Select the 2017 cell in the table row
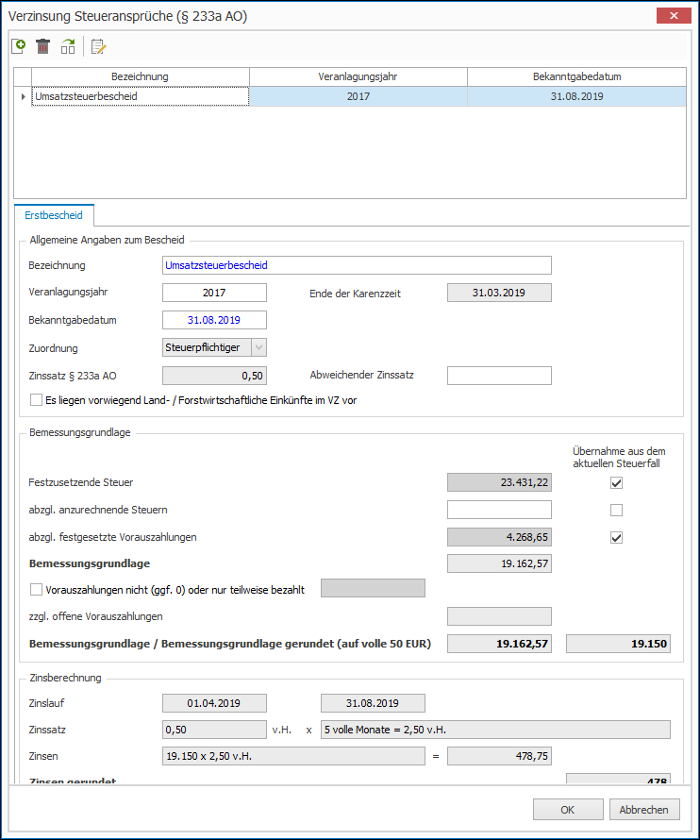Image resolution: width=700 pixels, height=840 pixels. 358,96
